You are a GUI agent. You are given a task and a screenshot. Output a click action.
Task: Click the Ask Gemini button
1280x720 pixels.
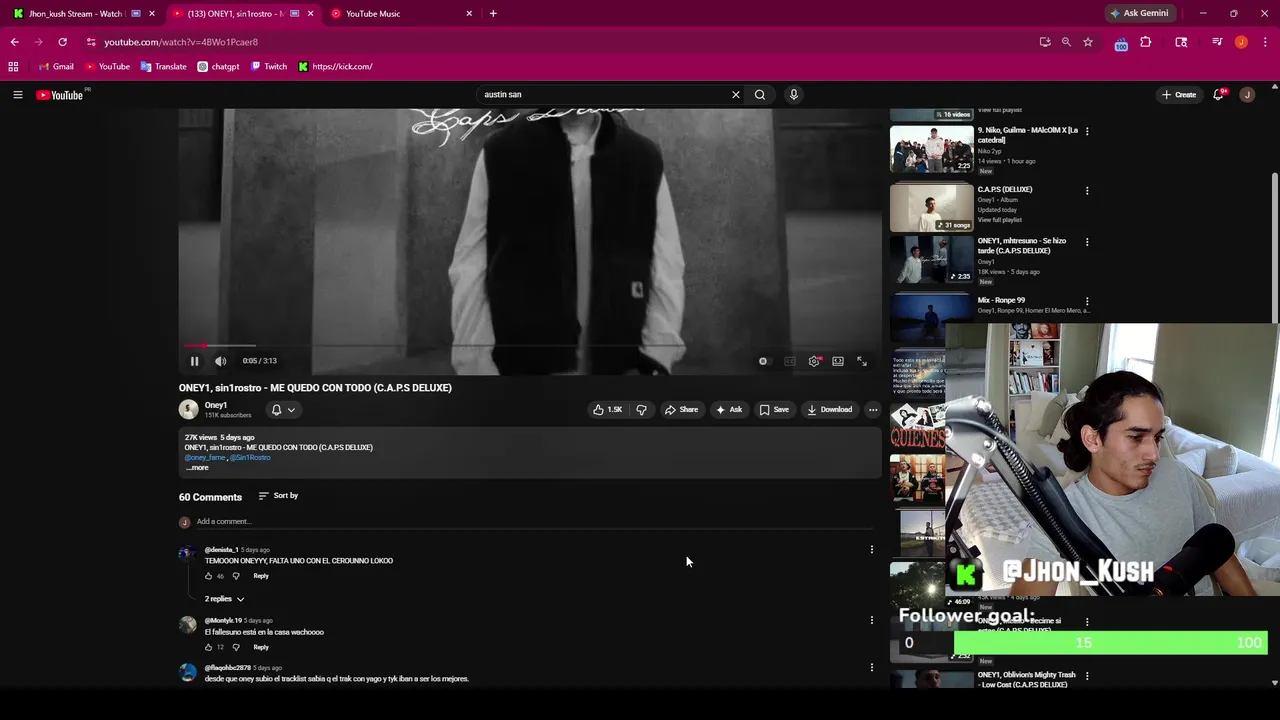pyautogui.click(x=1140, y=13)
